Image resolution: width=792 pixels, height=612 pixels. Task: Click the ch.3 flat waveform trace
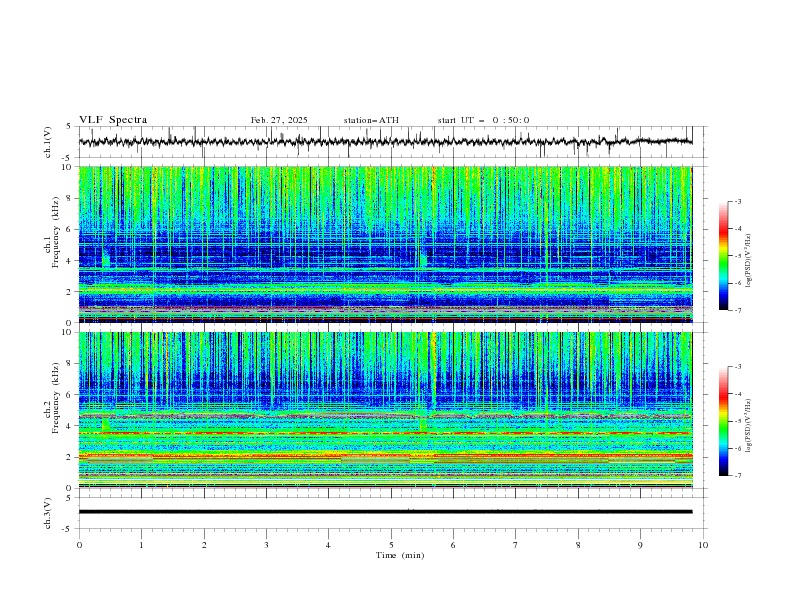tap(386, 512)
